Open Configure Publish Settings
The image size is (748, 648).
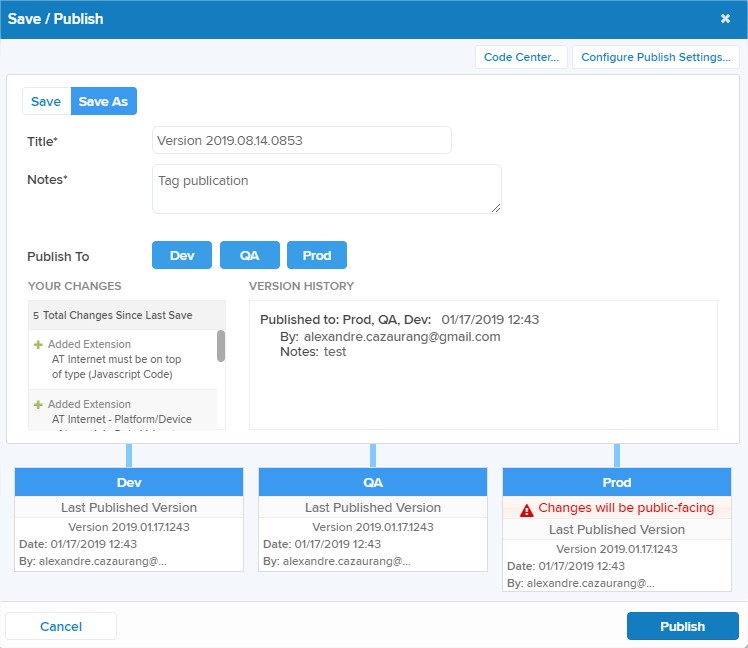pos(656,57)
